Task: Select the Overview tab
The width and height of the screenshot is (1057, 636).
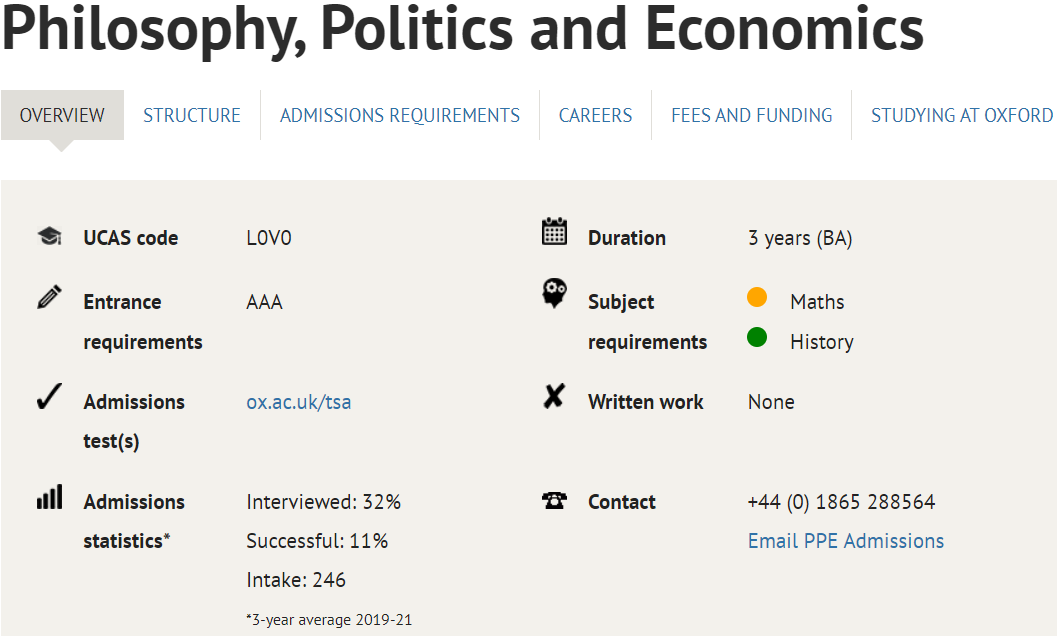Action: point(62,115)
